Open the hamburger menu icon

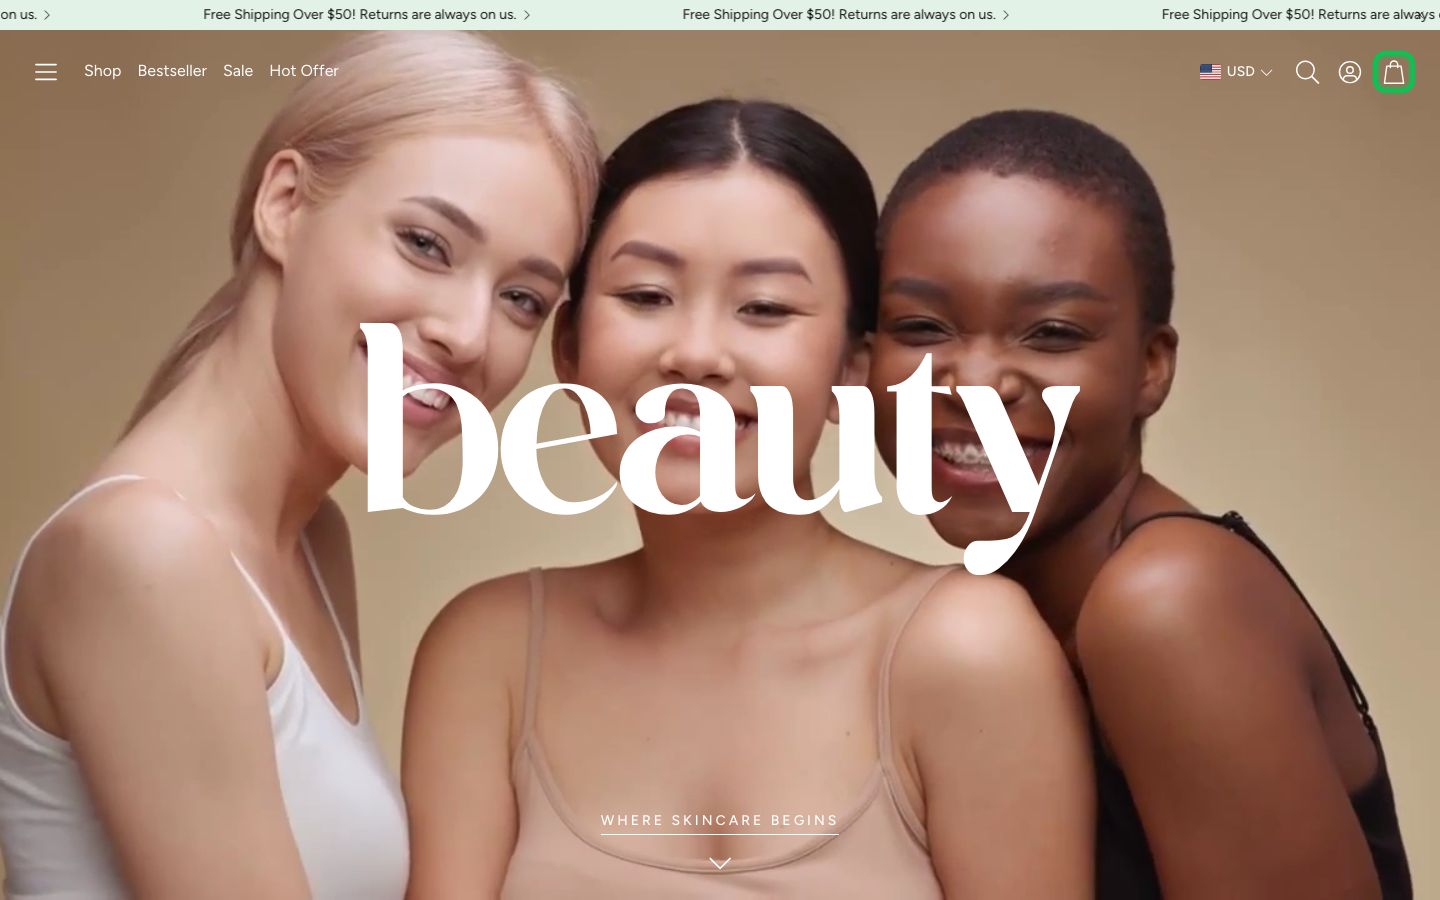pos(46,72)
